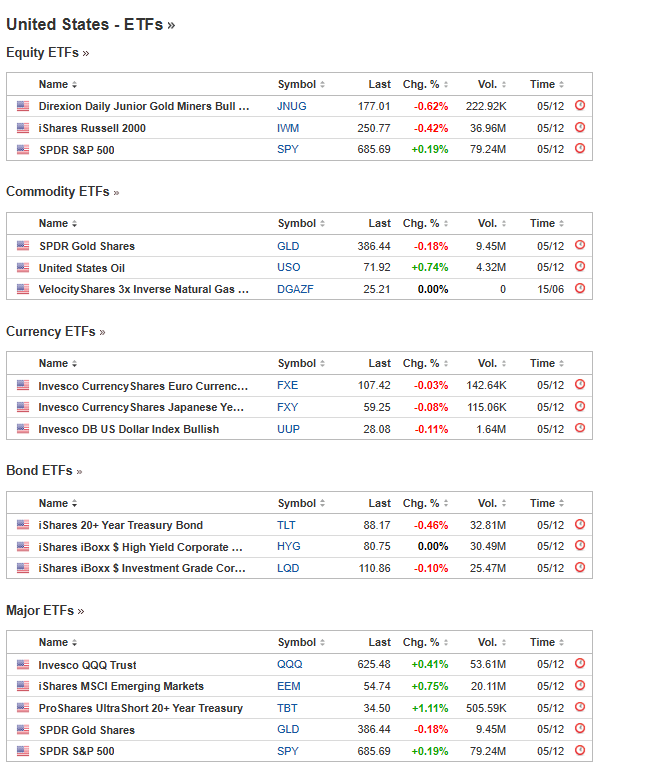Click the US flag icon beside iShares Russell 2000

pos(23,128)
